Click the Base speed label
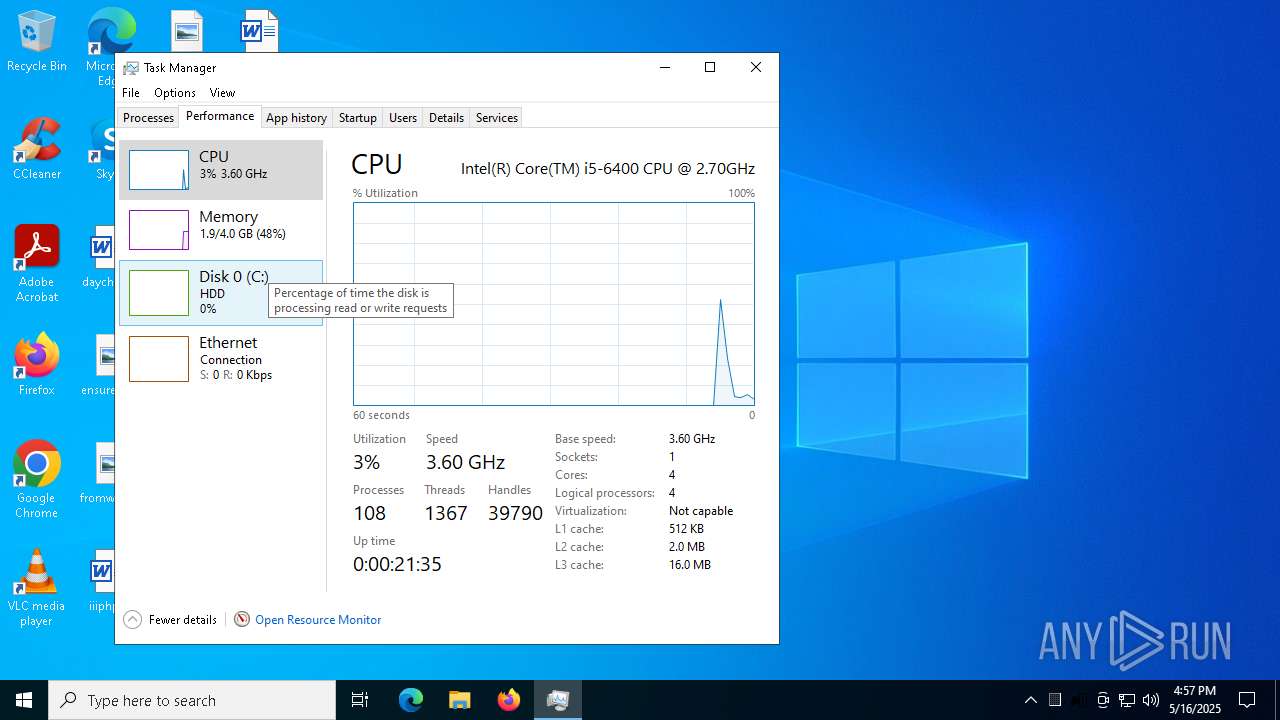 (585, 439)
